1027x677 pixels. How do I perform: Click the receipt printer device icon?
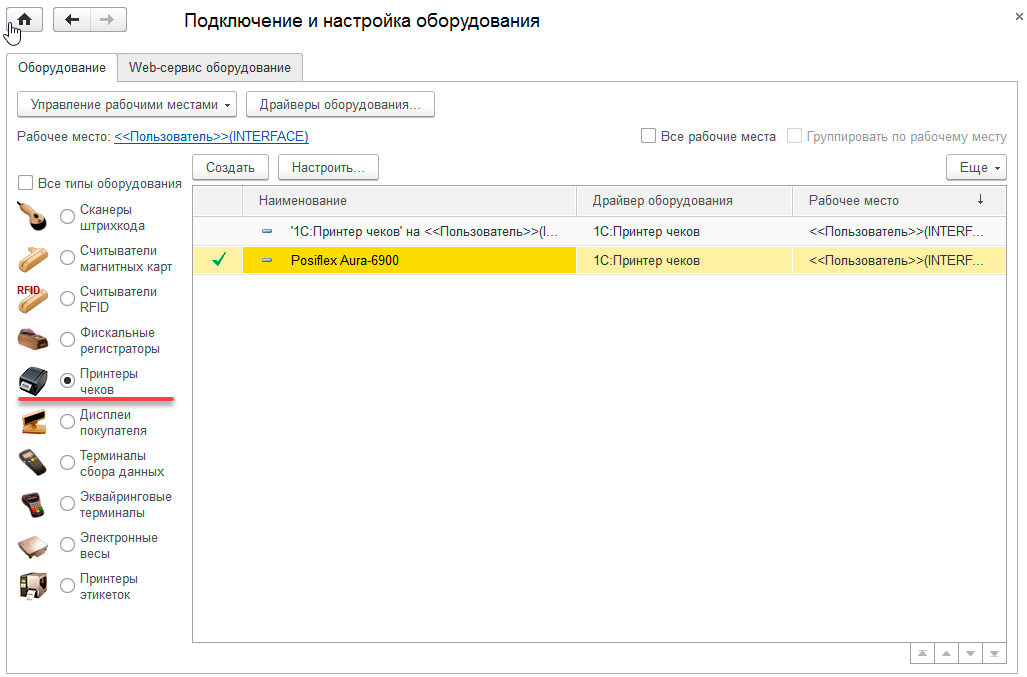(32, 381)
